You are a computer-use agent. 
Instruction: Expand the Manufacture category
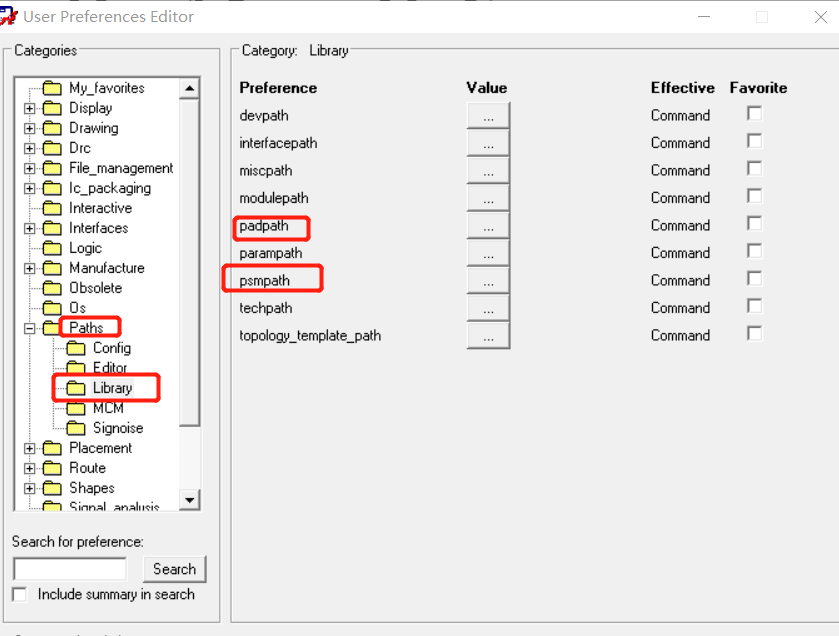tap(30, 268)
